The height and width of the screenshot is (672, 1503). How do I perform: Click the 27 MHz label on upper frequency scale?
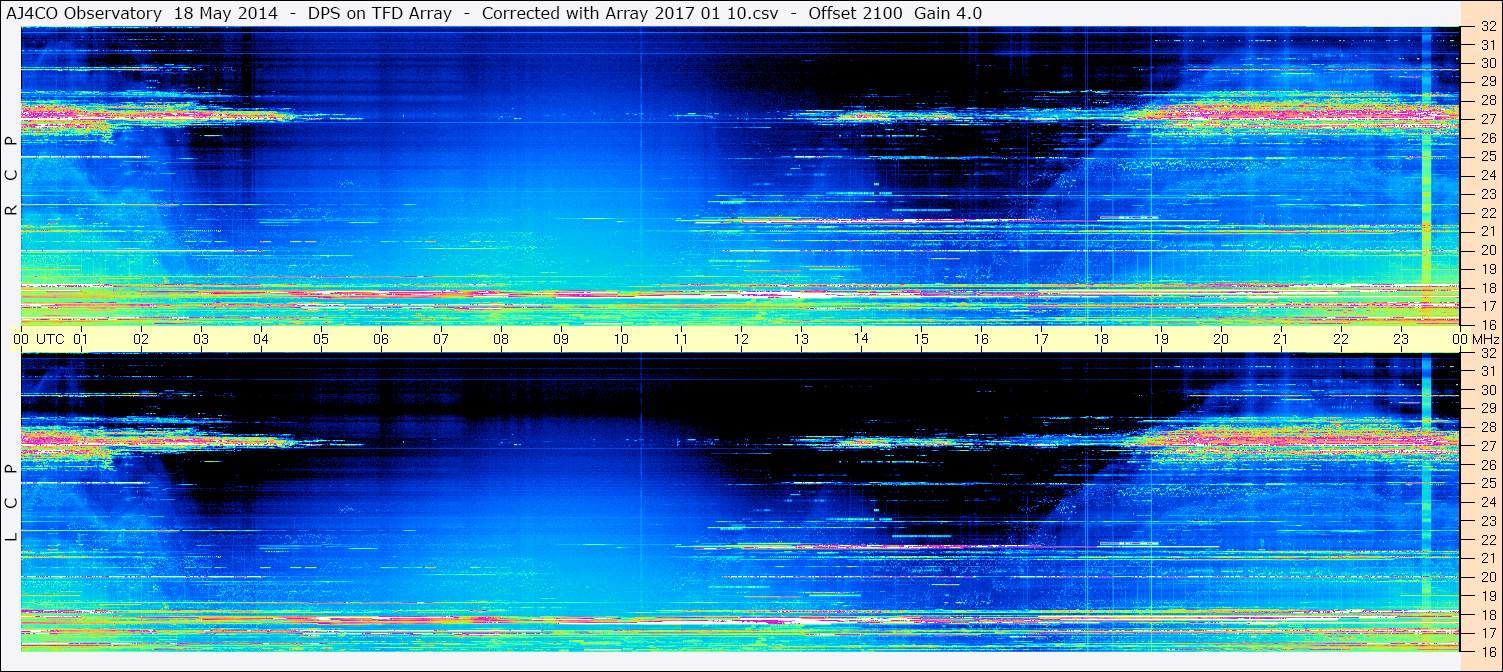pos(1487,118)
